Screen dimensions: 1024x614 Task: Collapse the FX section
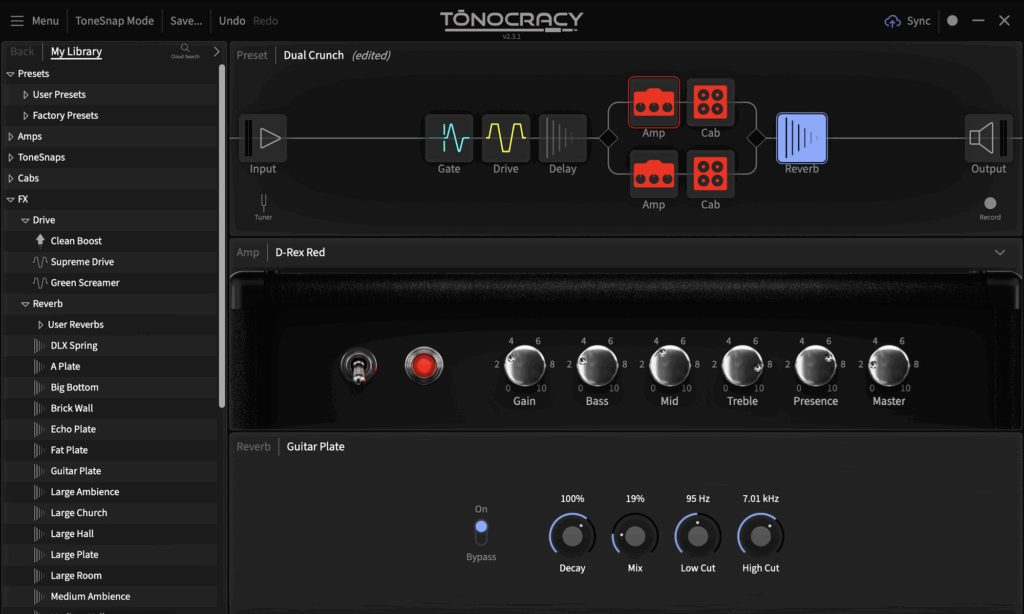click(x=10, y=199)
